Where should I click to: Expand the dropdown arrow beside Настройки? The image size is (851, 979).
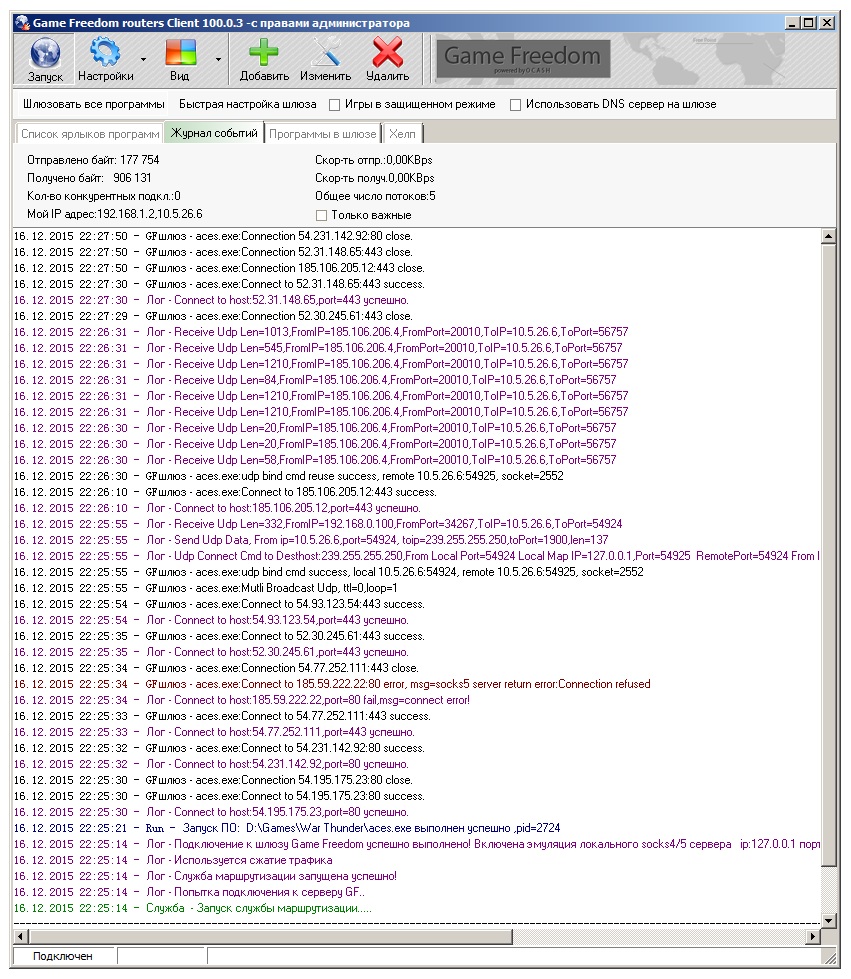tap(144, 59)
